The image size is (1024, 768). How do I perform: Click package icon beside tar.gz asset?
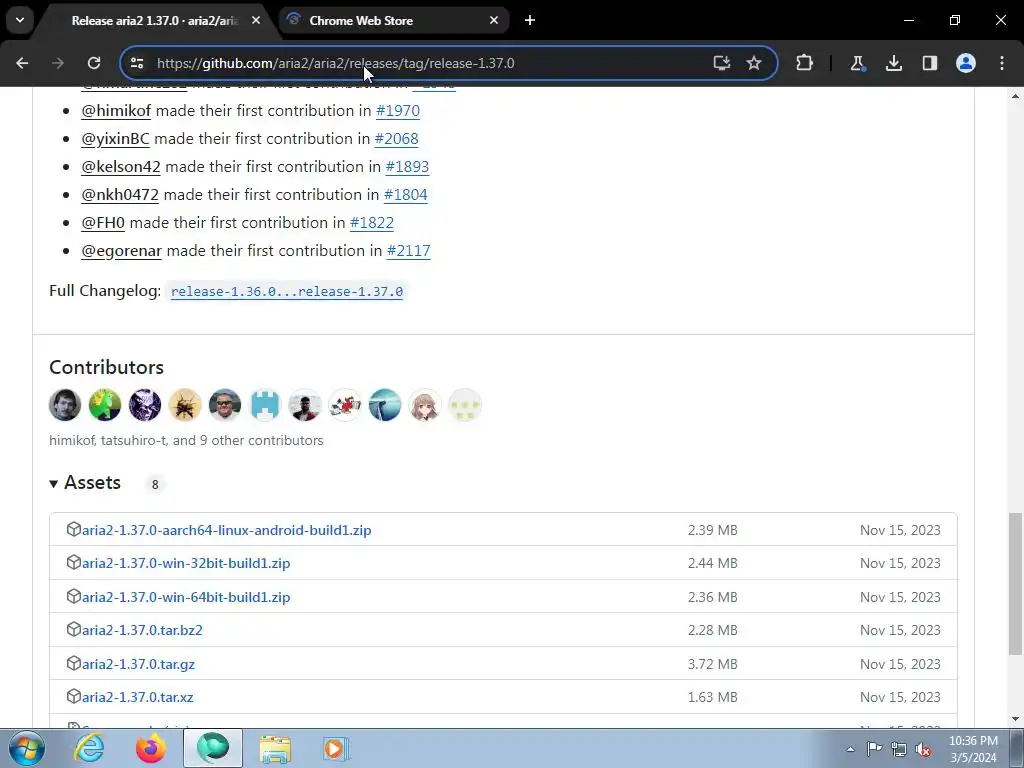coord(74,664)
